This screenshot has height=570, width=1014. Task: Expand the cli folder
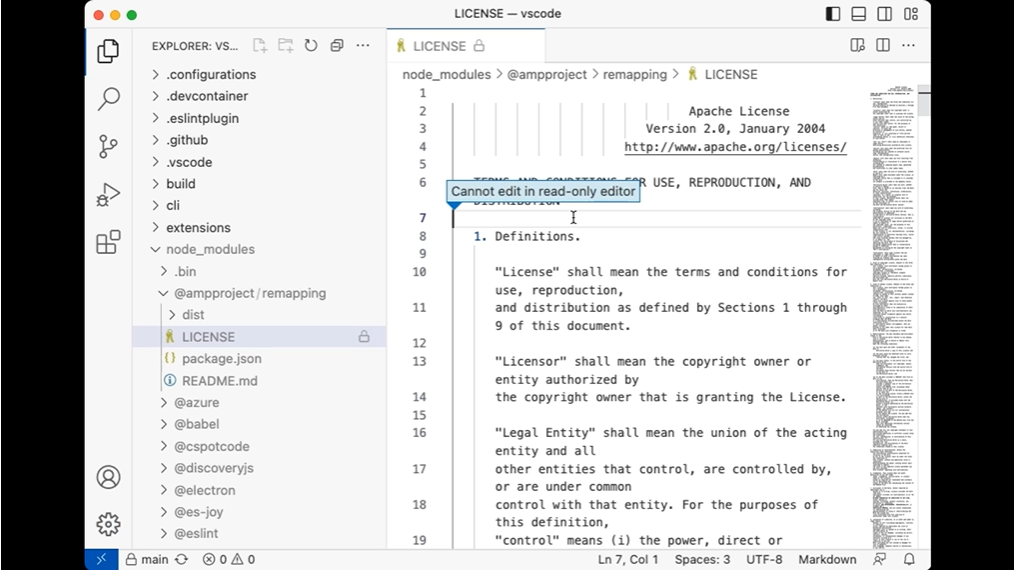pos(259,205)
